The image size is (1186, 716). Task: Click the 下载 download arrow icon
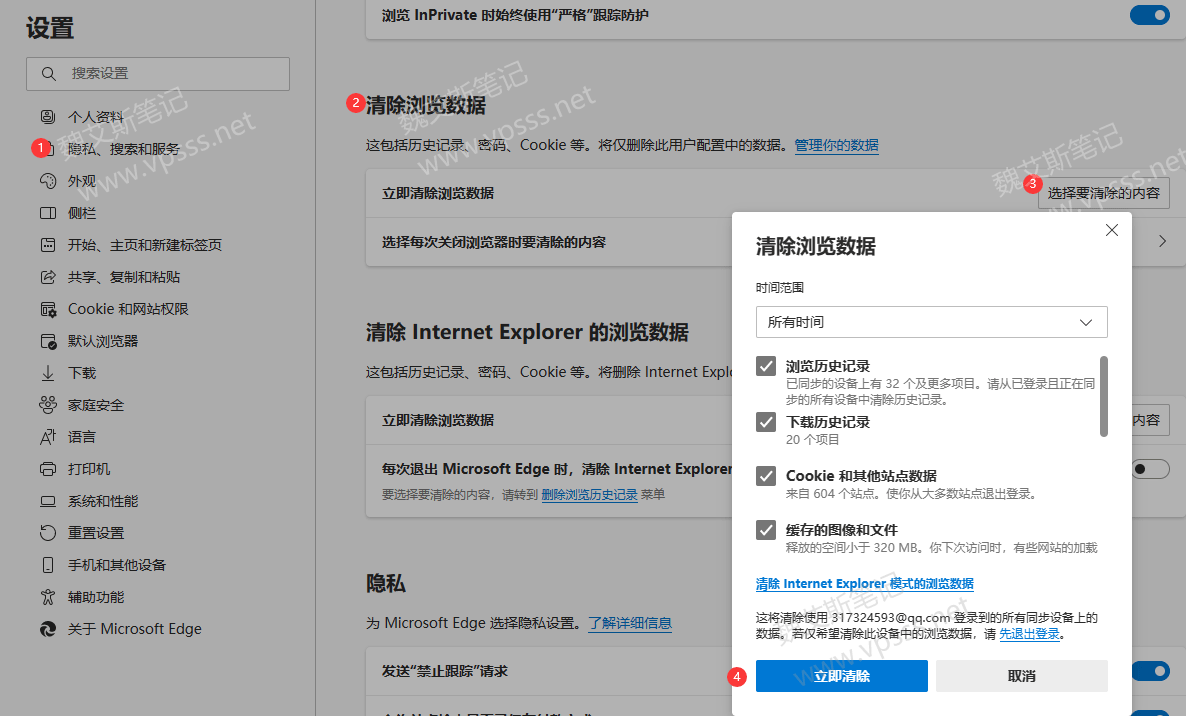click(48, 373)
